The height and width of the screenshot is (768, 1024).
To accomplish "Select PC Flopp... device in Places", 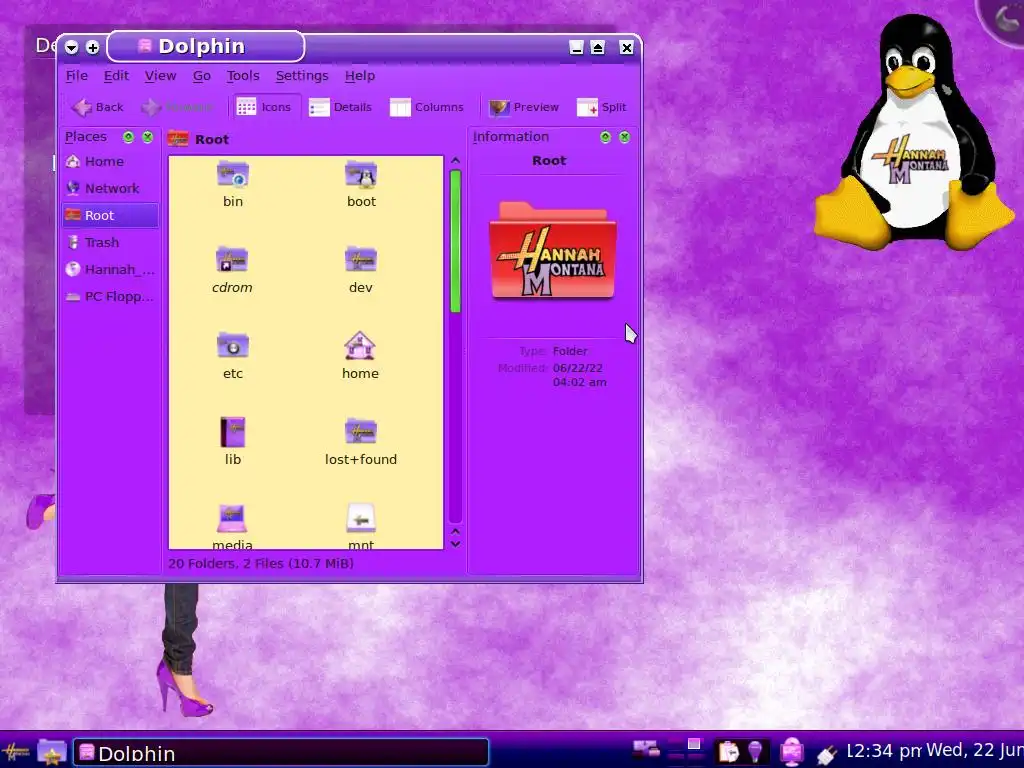I will click(x=110, y=296).
